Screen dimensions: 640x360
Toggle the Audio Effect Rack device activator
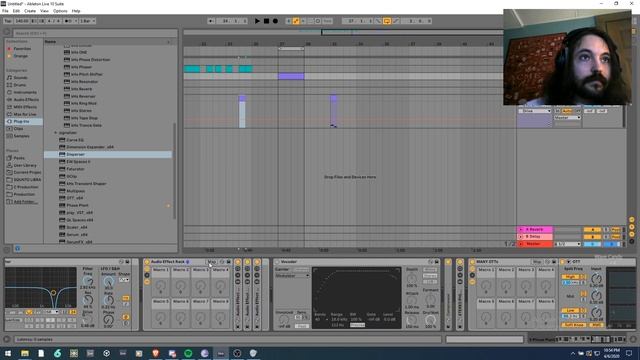(147, 262)
